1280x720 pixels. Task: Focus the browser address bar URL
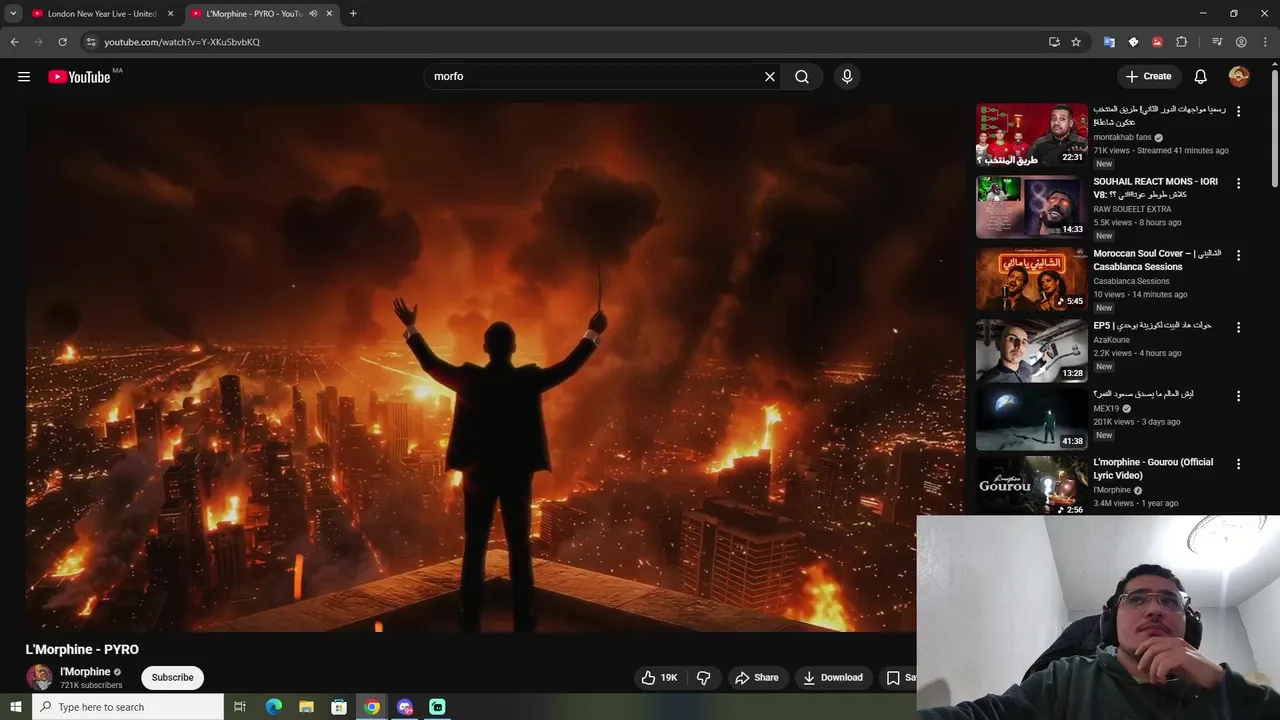pyautogui.click(x=182, y=42)
